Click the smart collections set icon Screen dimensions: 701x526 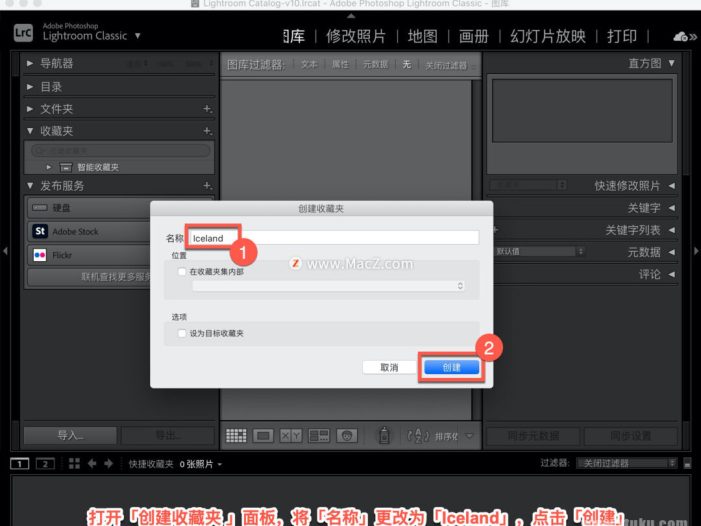coord(66,167)
